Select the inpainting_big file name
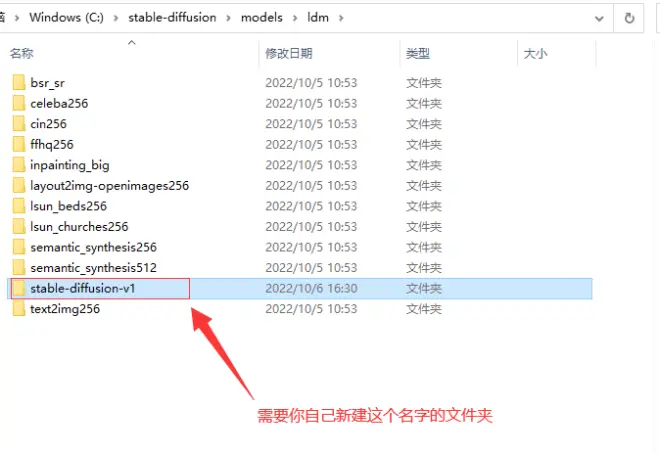Screen dimensions: 660x454 click(x=70, y=165)
